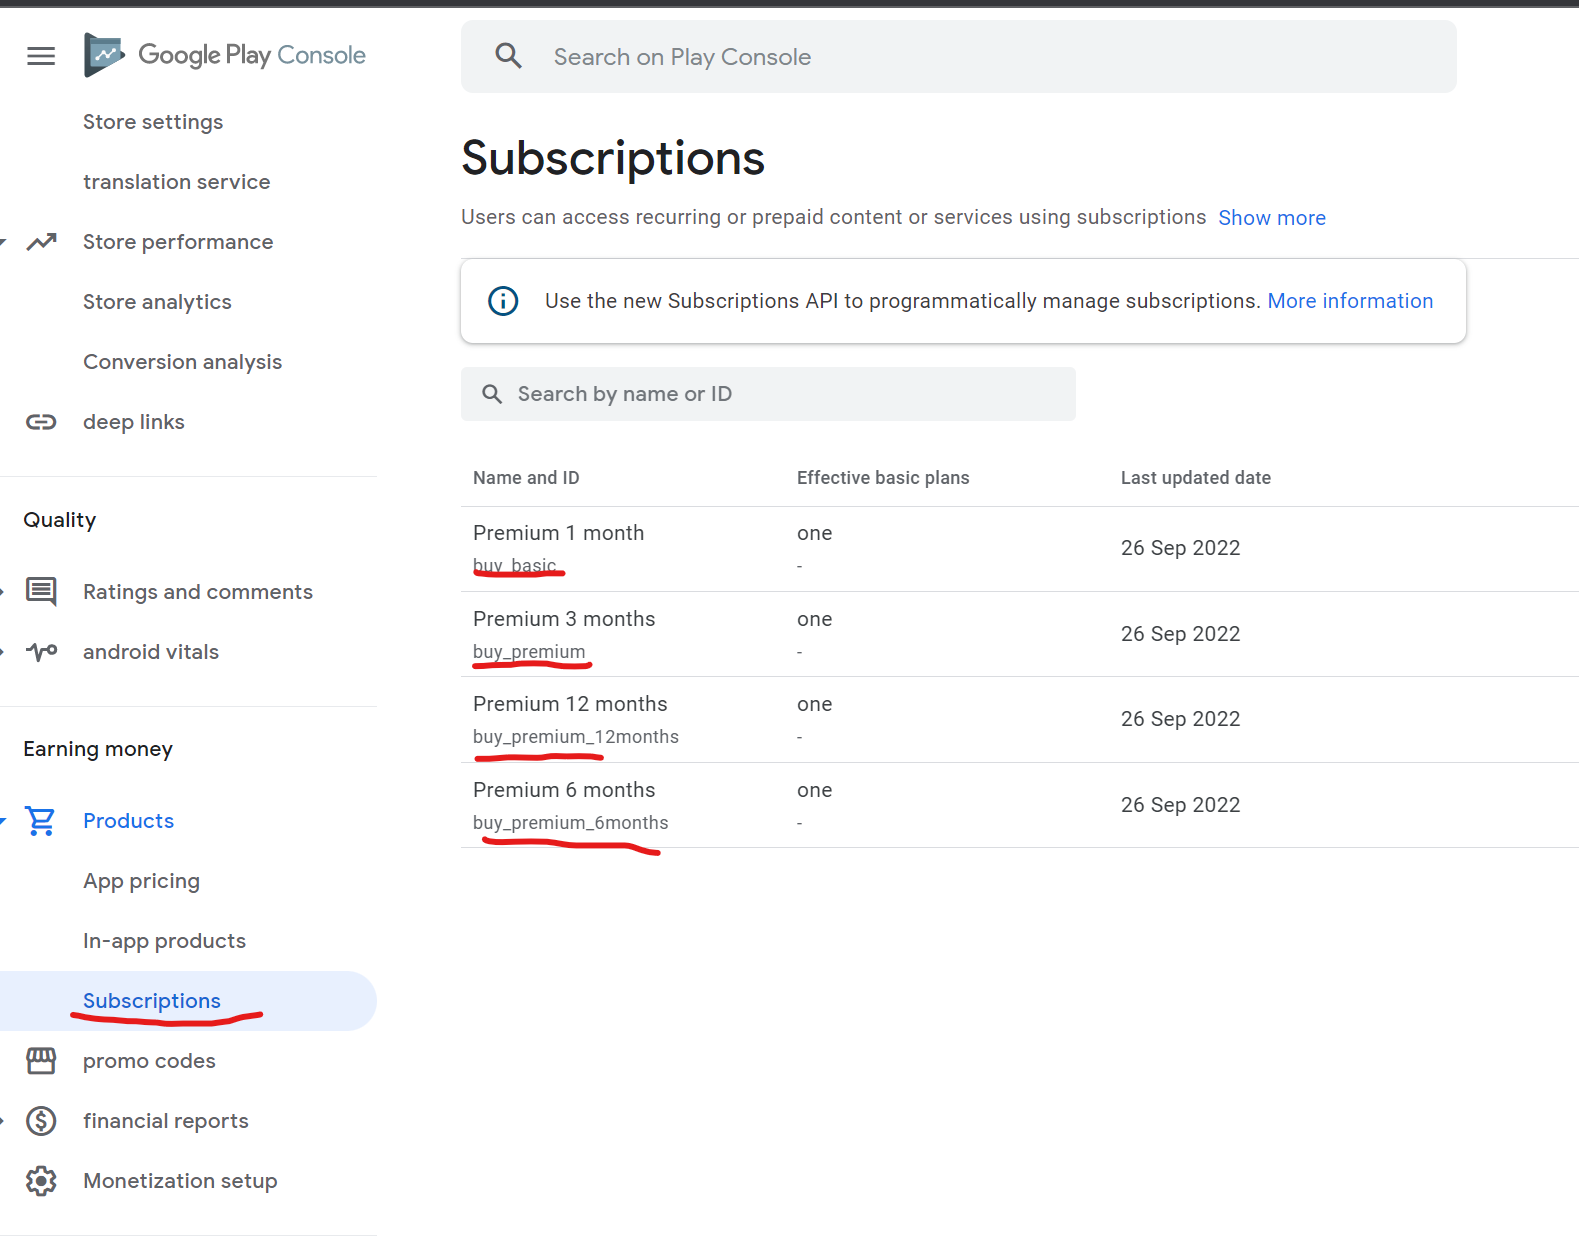Select Subscriptions in sidebar
1579x1243 pixels.
[152, 1001]
